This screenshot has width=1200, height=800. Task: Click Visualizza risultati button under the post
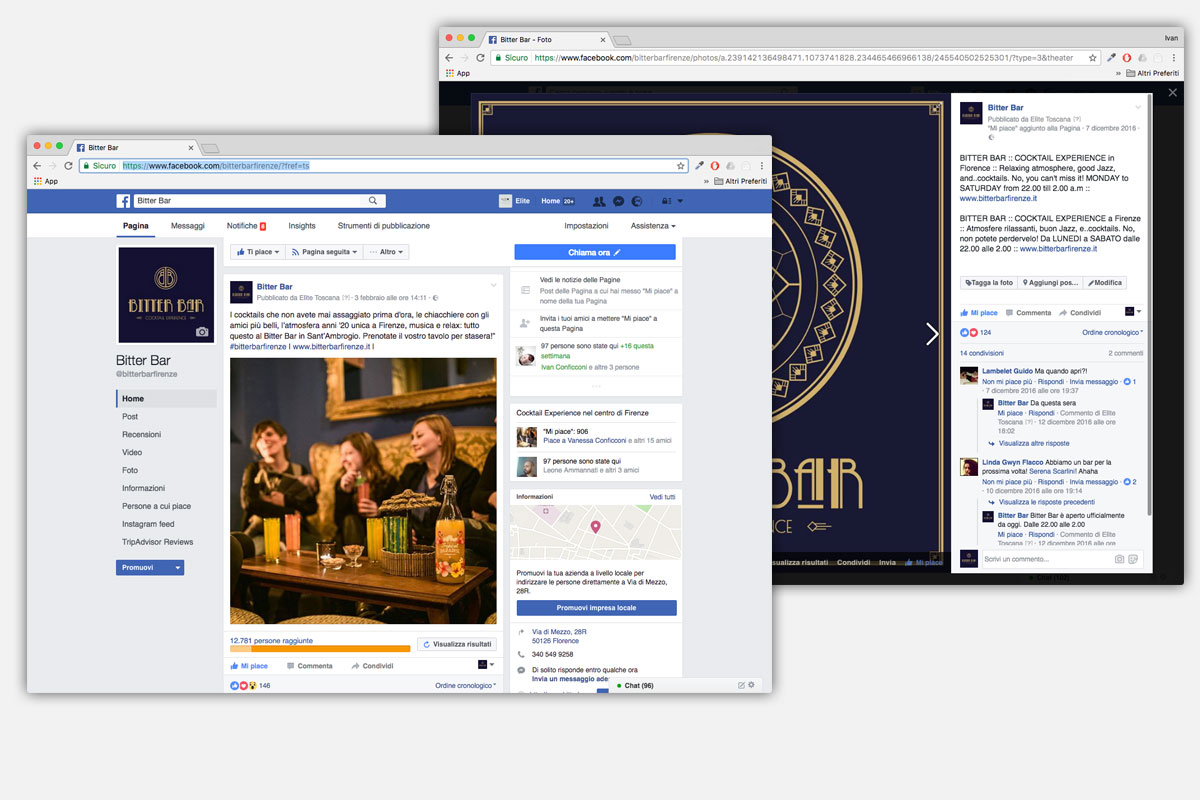[x=457, y=645]
